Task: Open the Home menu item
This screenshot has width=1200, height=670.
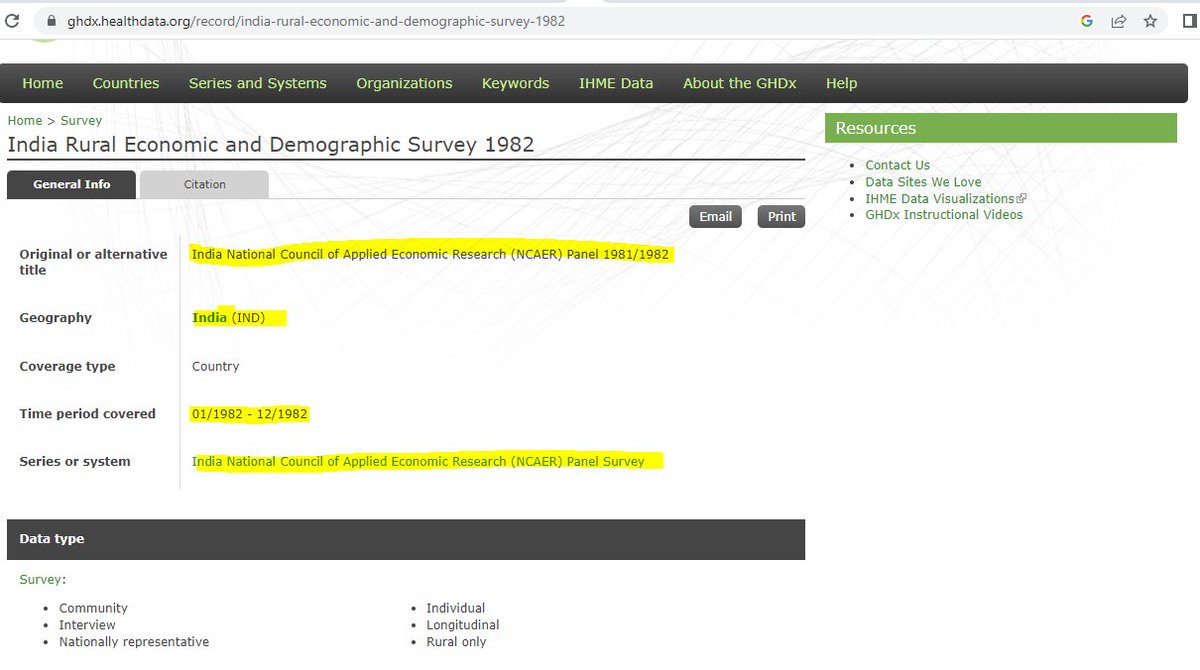Action: [43, 83]
